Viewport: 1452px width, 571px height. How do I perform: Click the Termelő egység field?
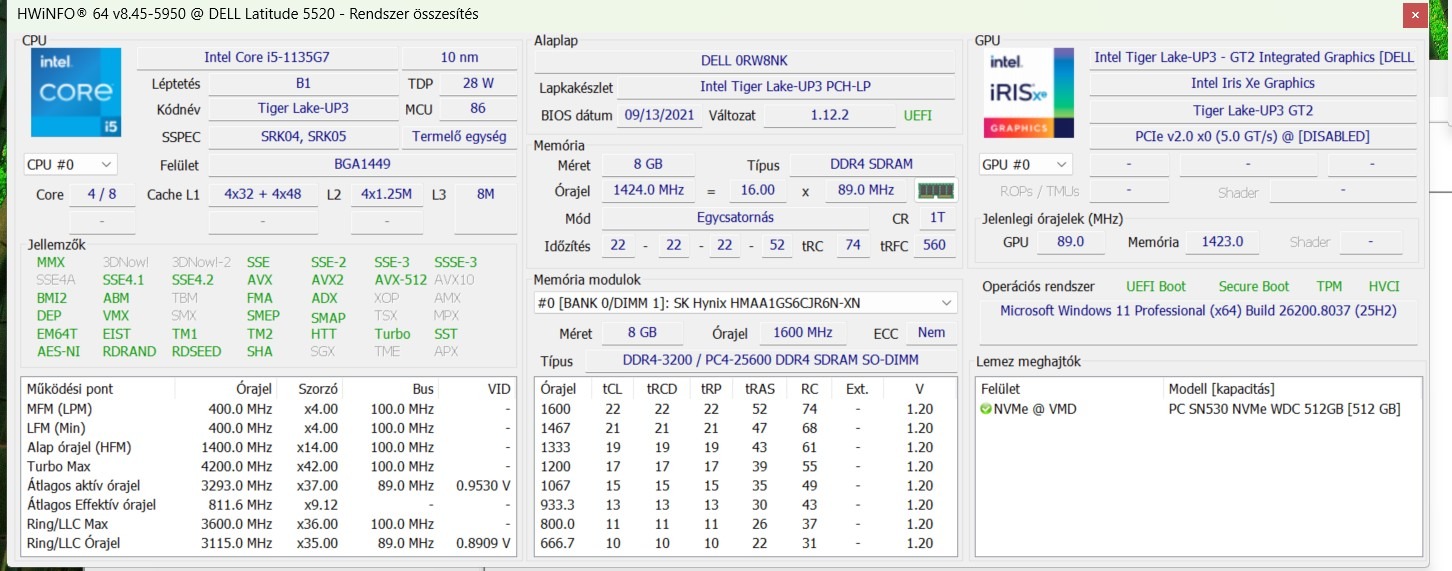click(x=459, y=137)
